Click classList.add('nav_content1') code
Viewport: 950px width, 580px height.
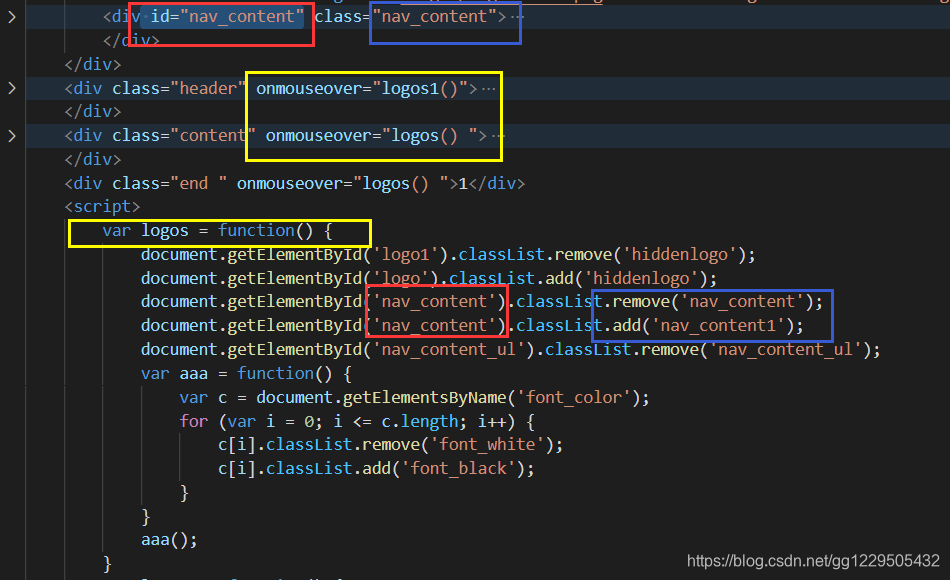point(660,326)
